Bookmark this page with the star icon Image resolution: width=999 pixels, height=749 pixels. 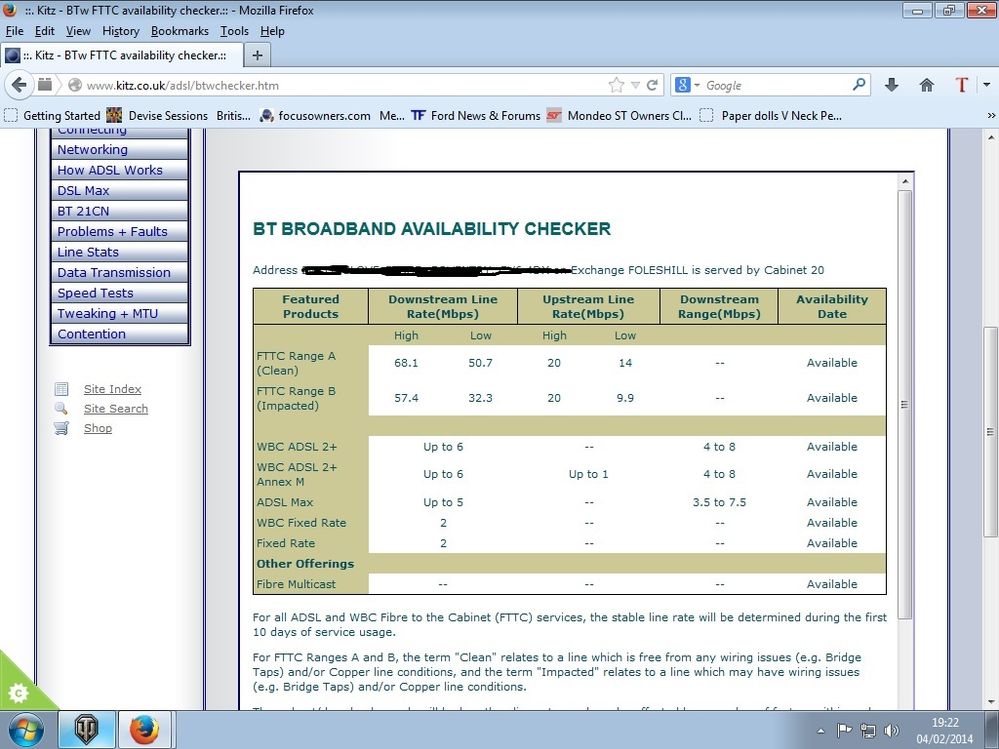click(x=616, y=85)
